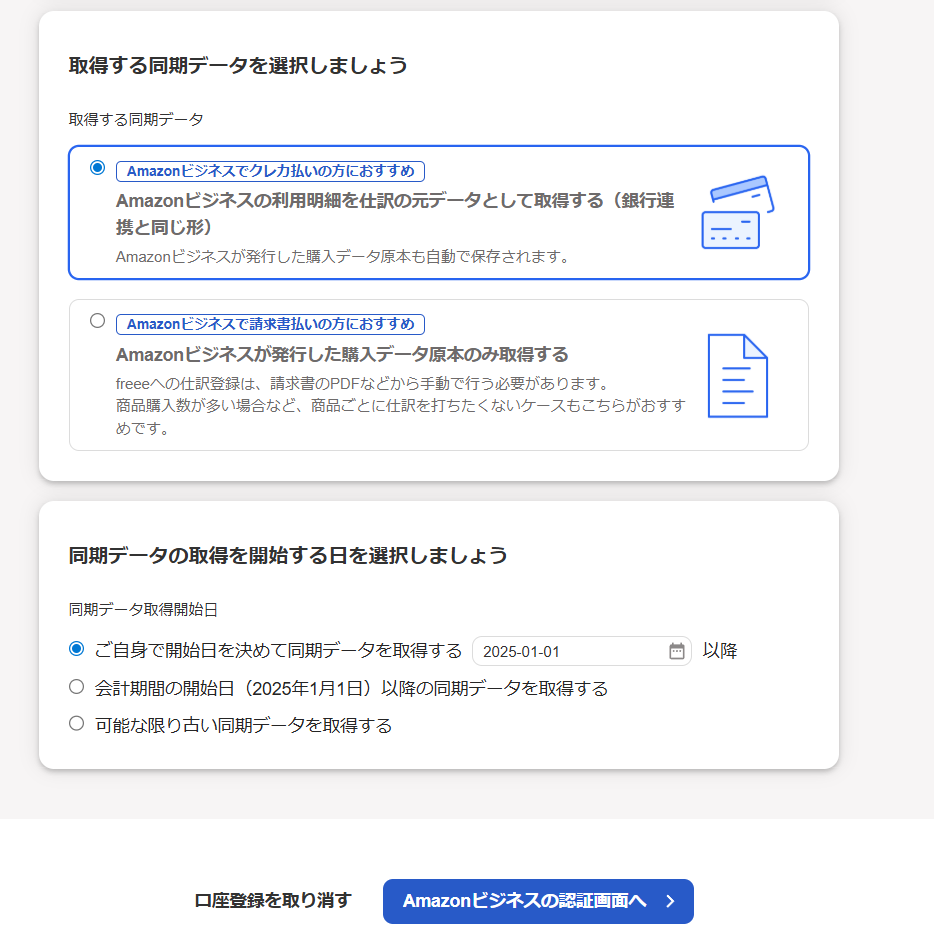Click the heading Amazonビジネスが発行した購入データ原本のみ取得する

click(342, 355)
